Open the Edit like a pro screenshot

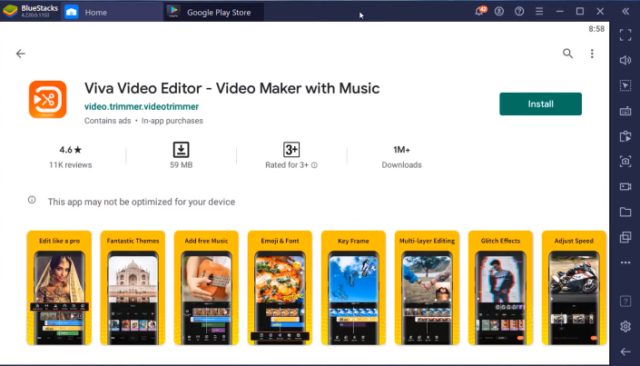pos(59,288)
